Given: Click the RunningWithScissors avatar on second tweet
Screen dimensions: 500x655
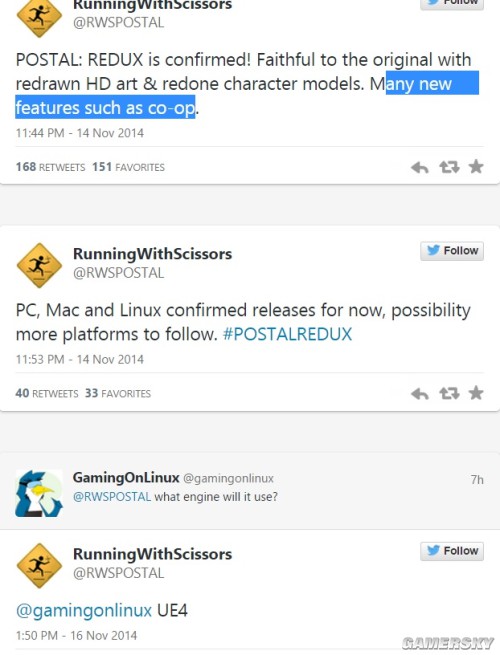Looking at the screenshot, I should click(x=39, y=265).
